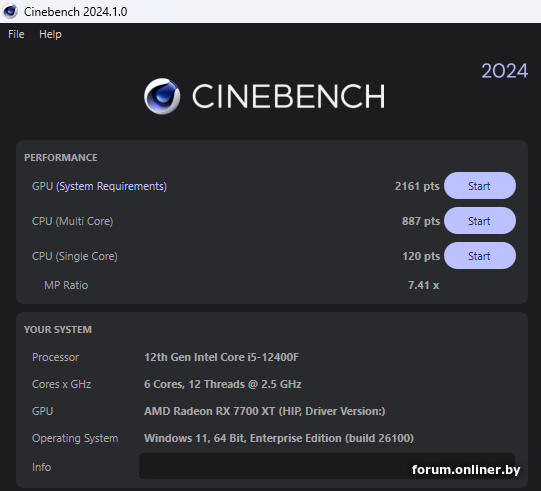Start the CPU Single Core test
The width and height of the screenshot is (541, 491).
tap(480, 256)
